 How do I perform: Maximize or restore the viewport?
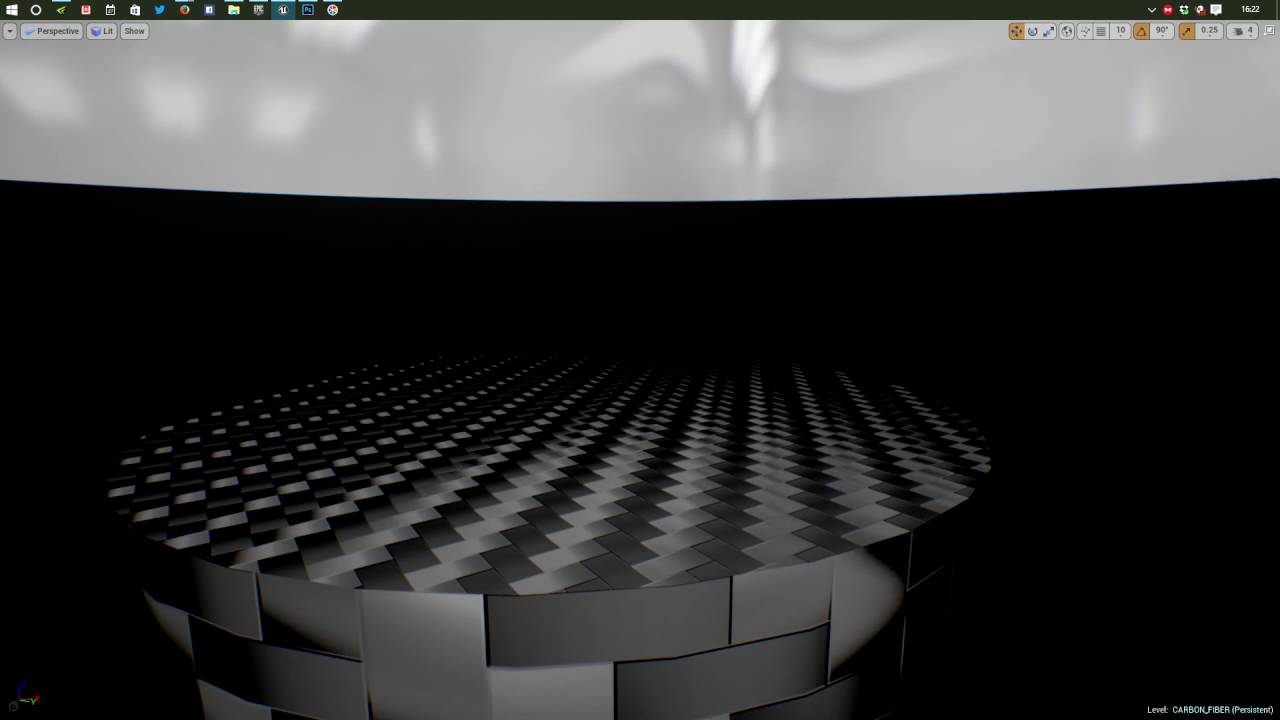click(1267, 31)
